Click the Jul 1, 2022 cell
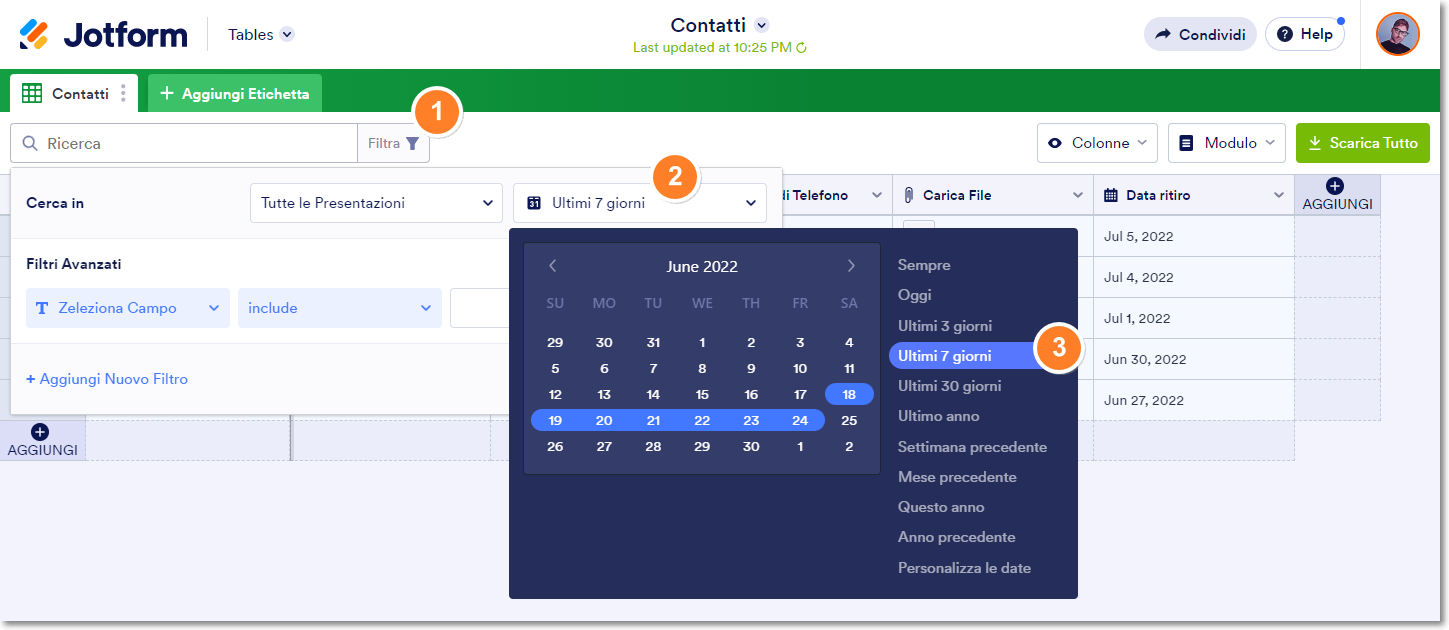This screenshot has width=1449, height=630. (x=1193, y=318)
